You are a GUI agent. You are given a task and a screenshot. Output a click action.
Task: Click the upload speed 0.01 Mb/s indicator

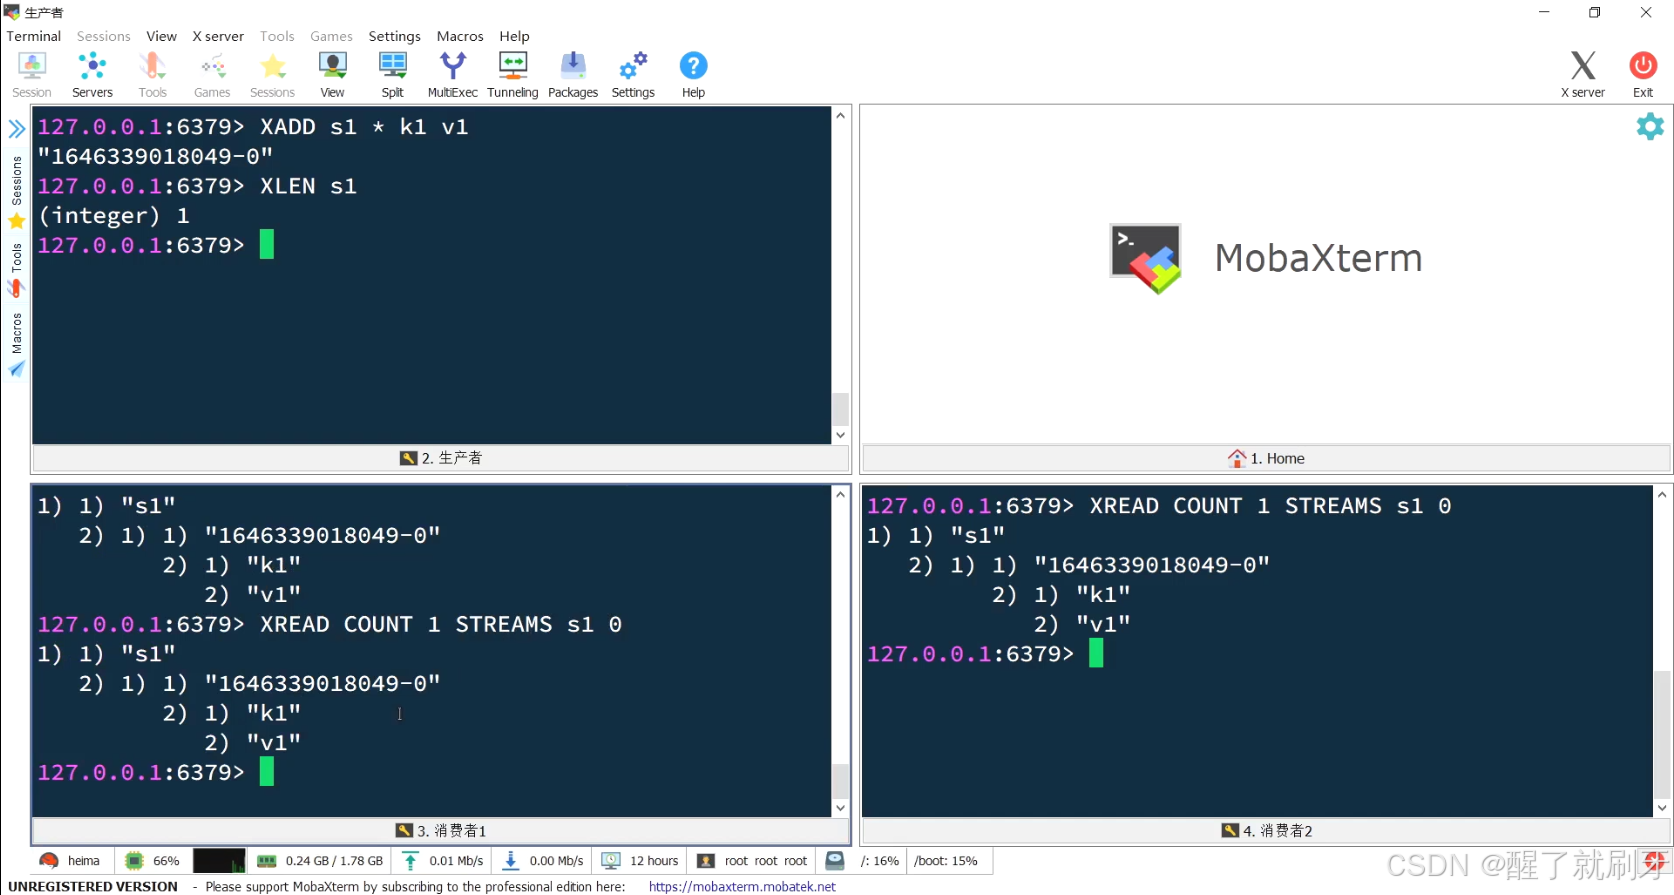tap(443, 861)
